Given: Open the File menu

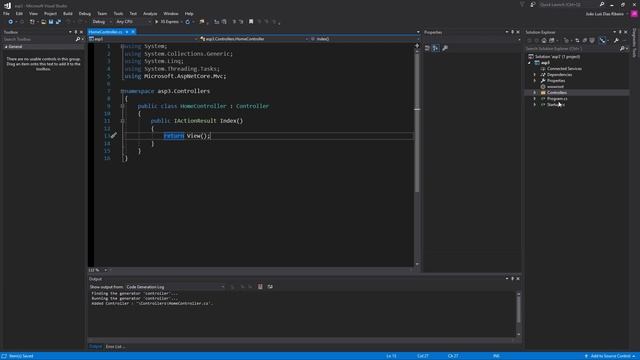Looking at the screenshot, I should pyautogui.click(x=6, y=13).
